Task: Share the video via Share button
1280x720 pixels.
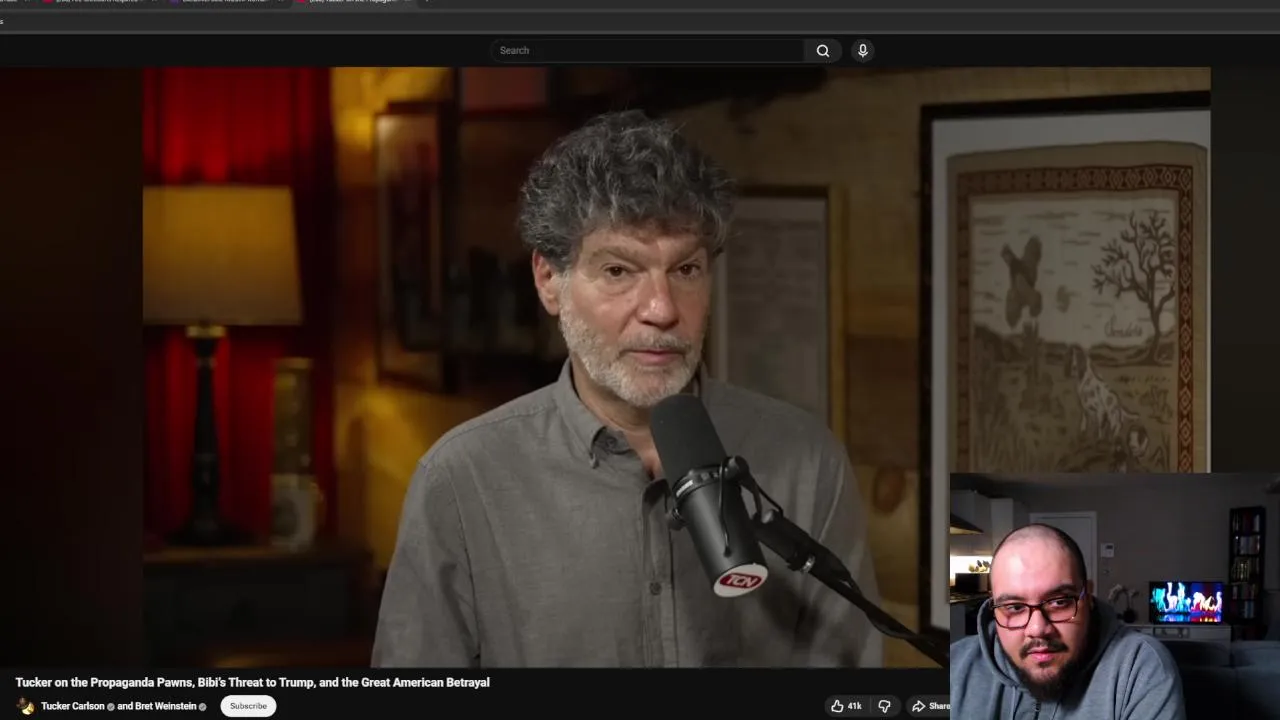Action: (930, 706)
